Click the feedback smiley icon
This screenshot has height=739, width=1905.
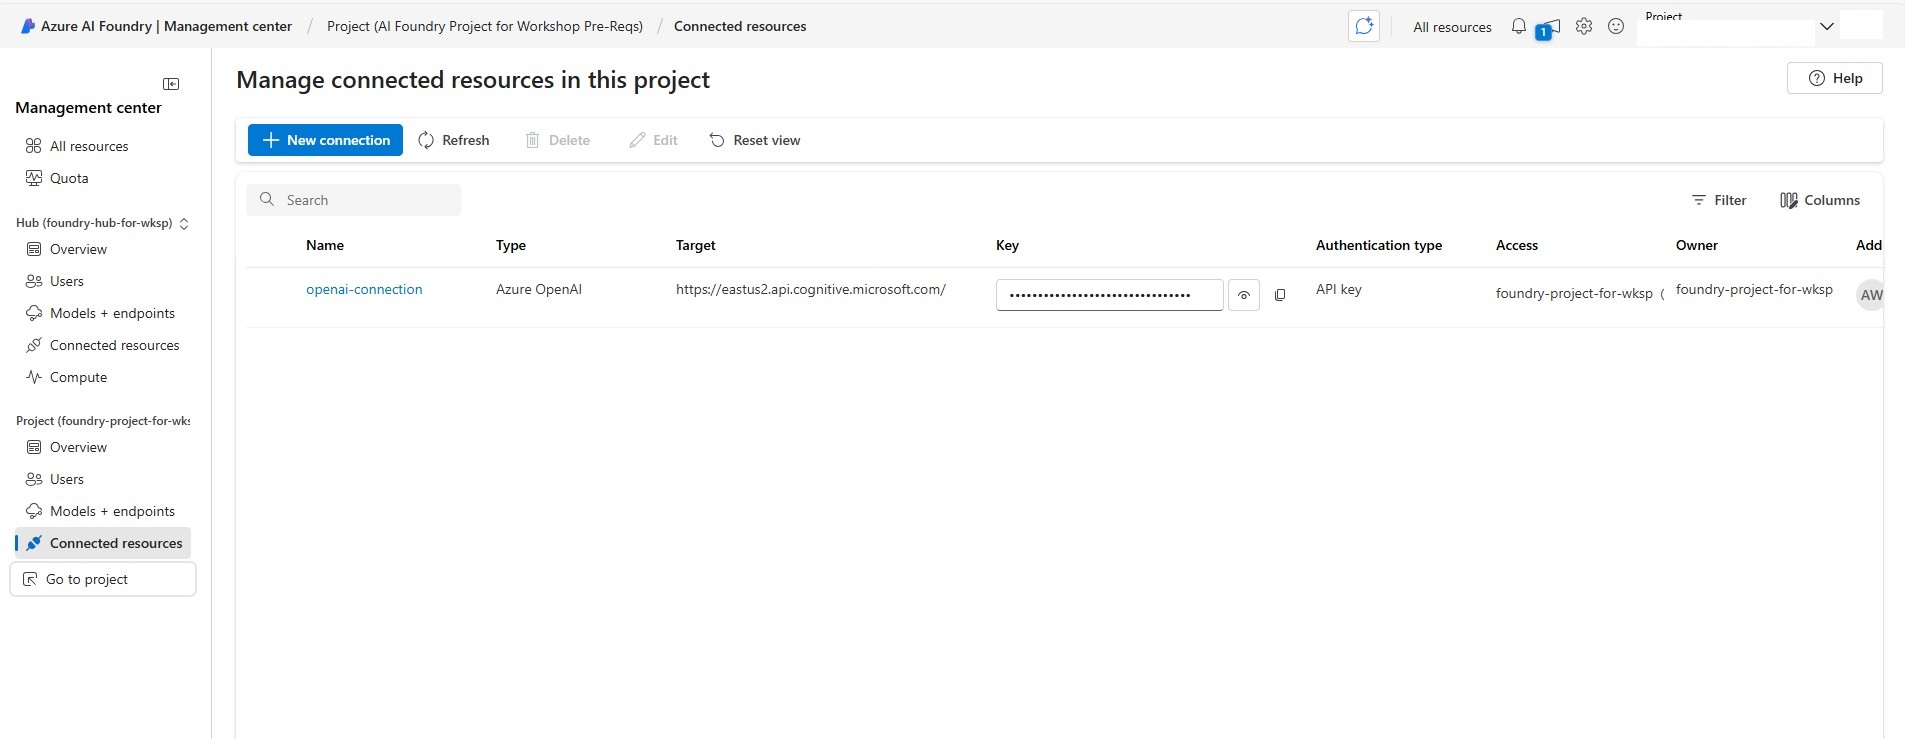[1615, 27]
